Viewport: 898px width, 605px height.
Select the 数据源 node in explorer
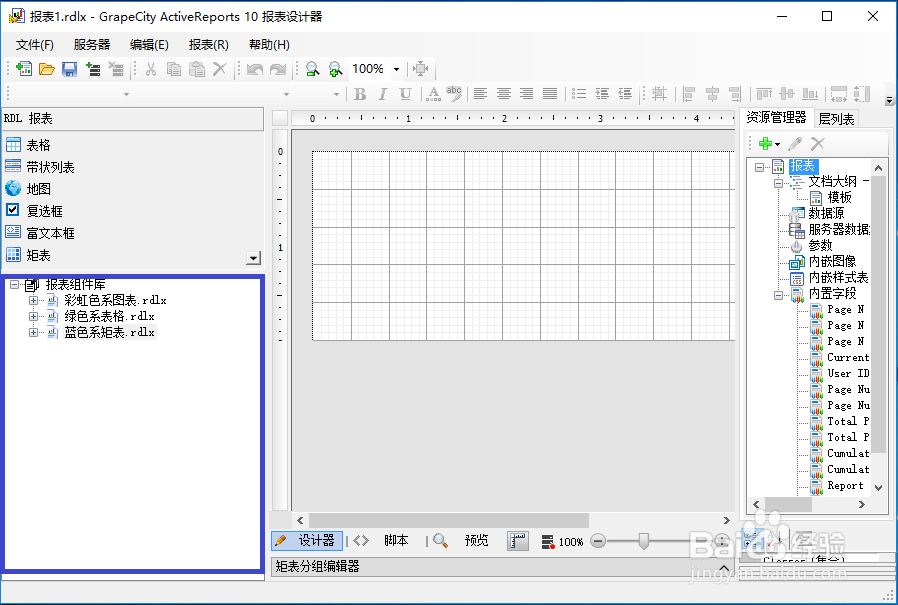826,213
